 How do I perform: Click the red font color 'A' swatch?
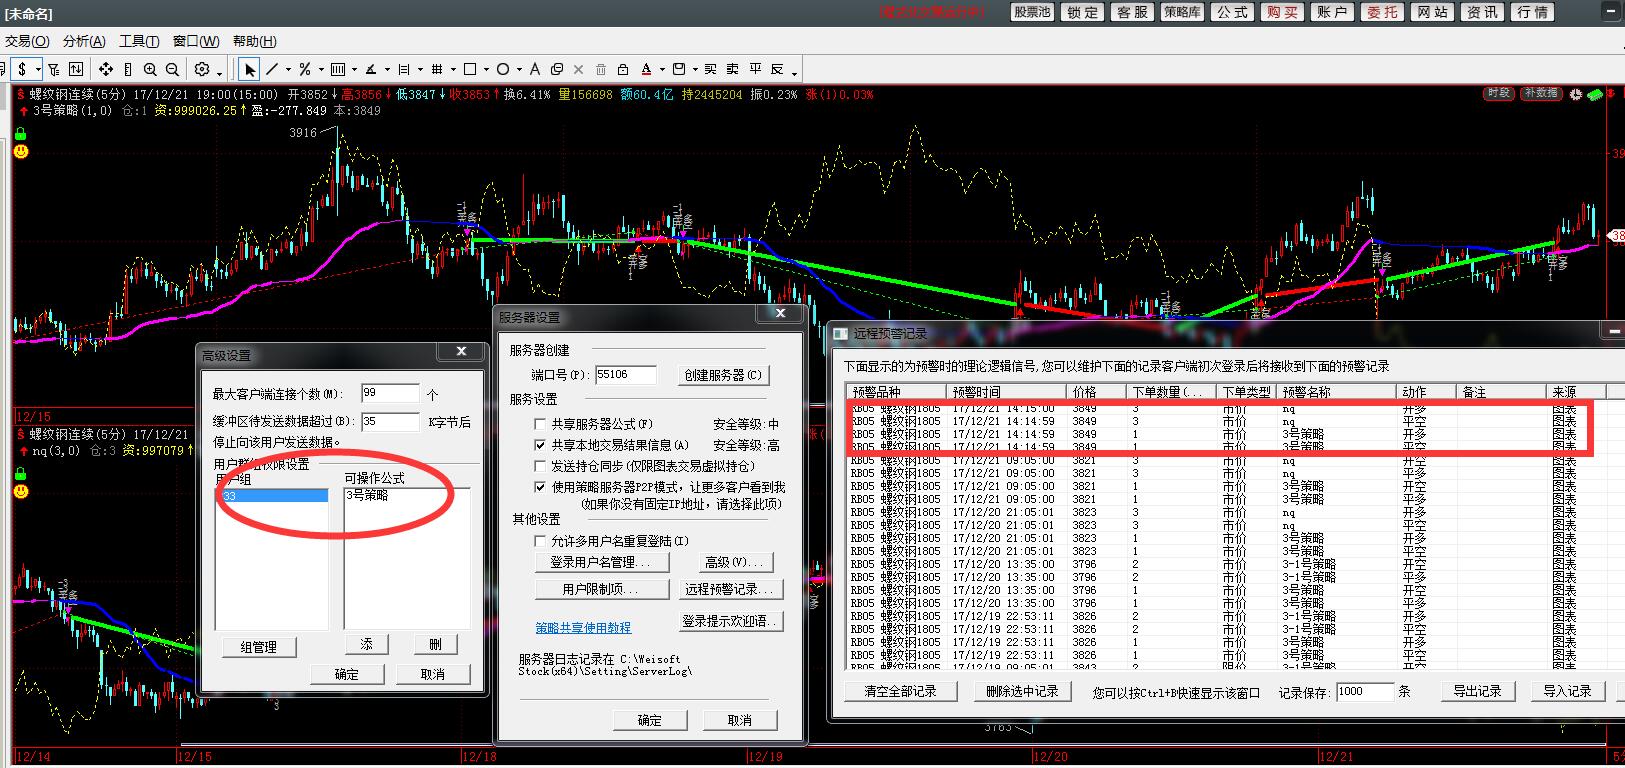646,69
